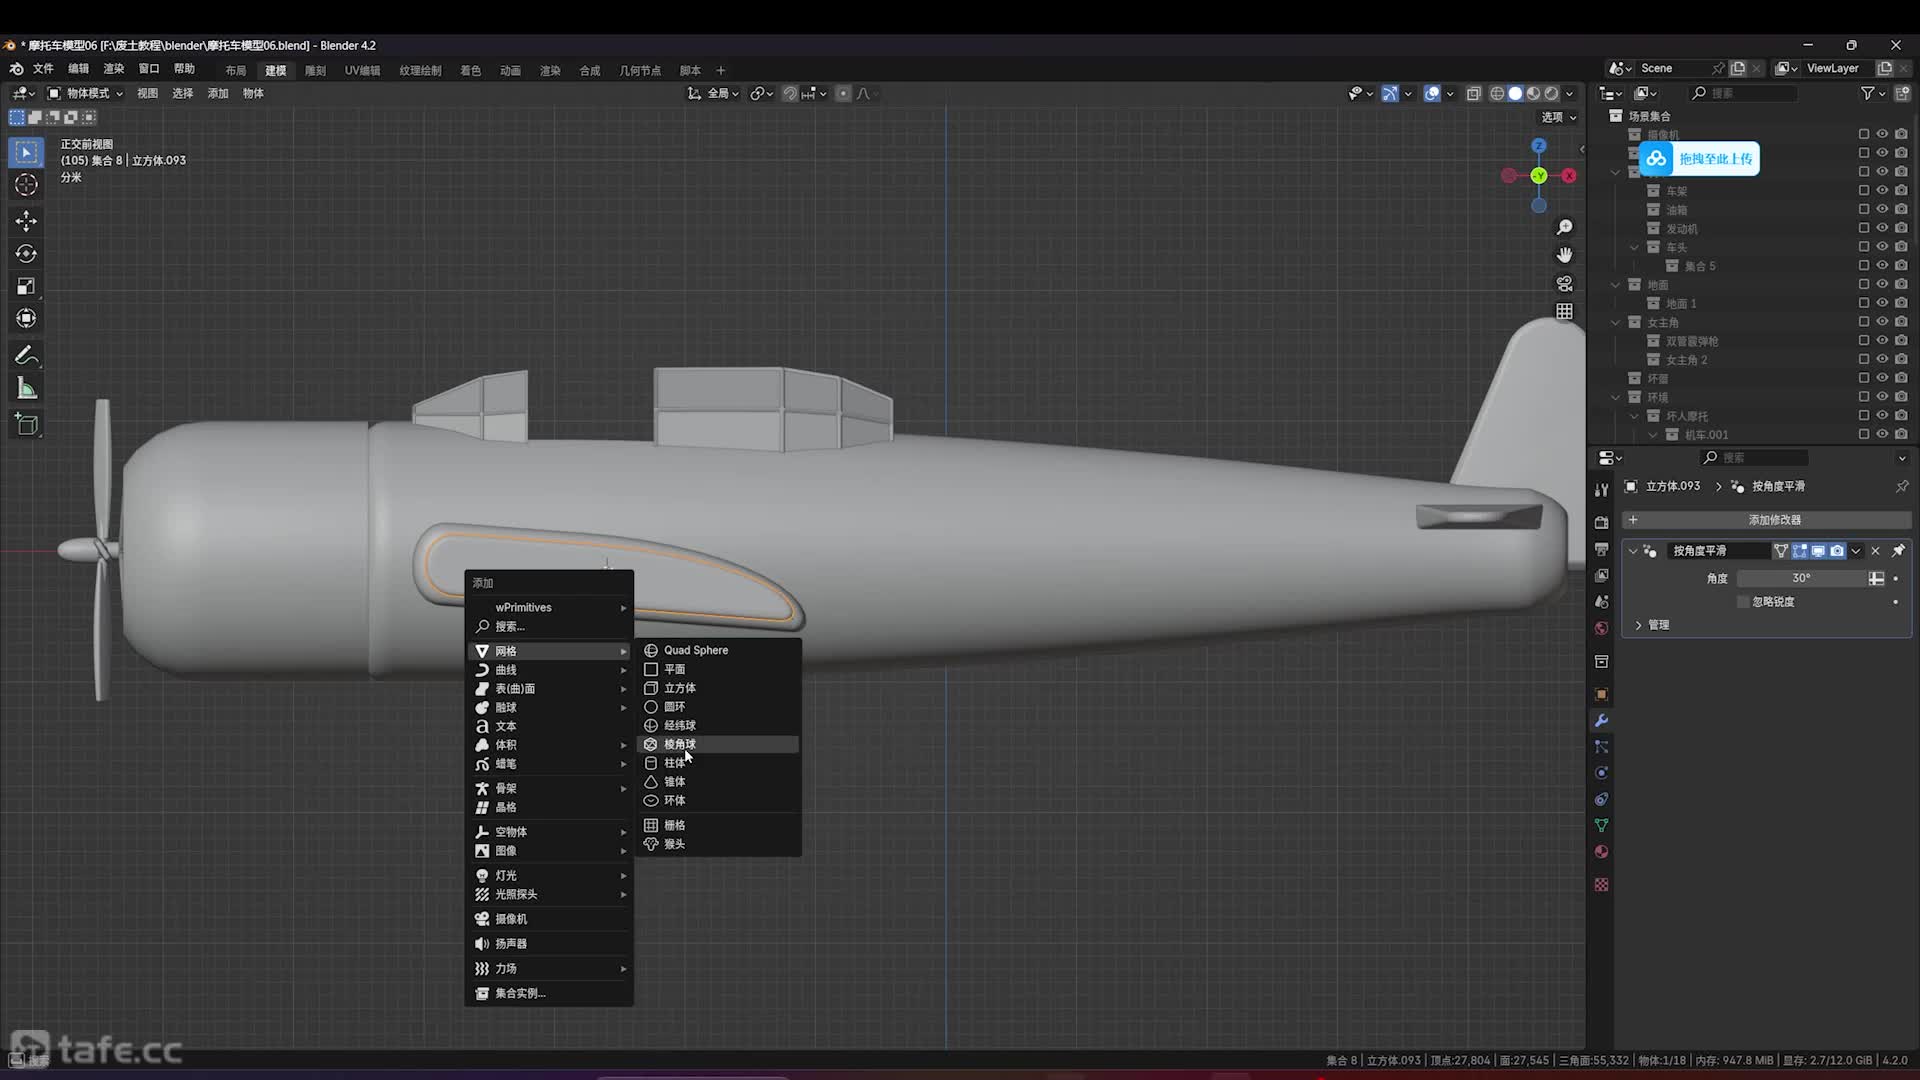Open the Scene properties tab
The height and width of the screenshot is (1080, 1920).
(x=1601, y=602)
